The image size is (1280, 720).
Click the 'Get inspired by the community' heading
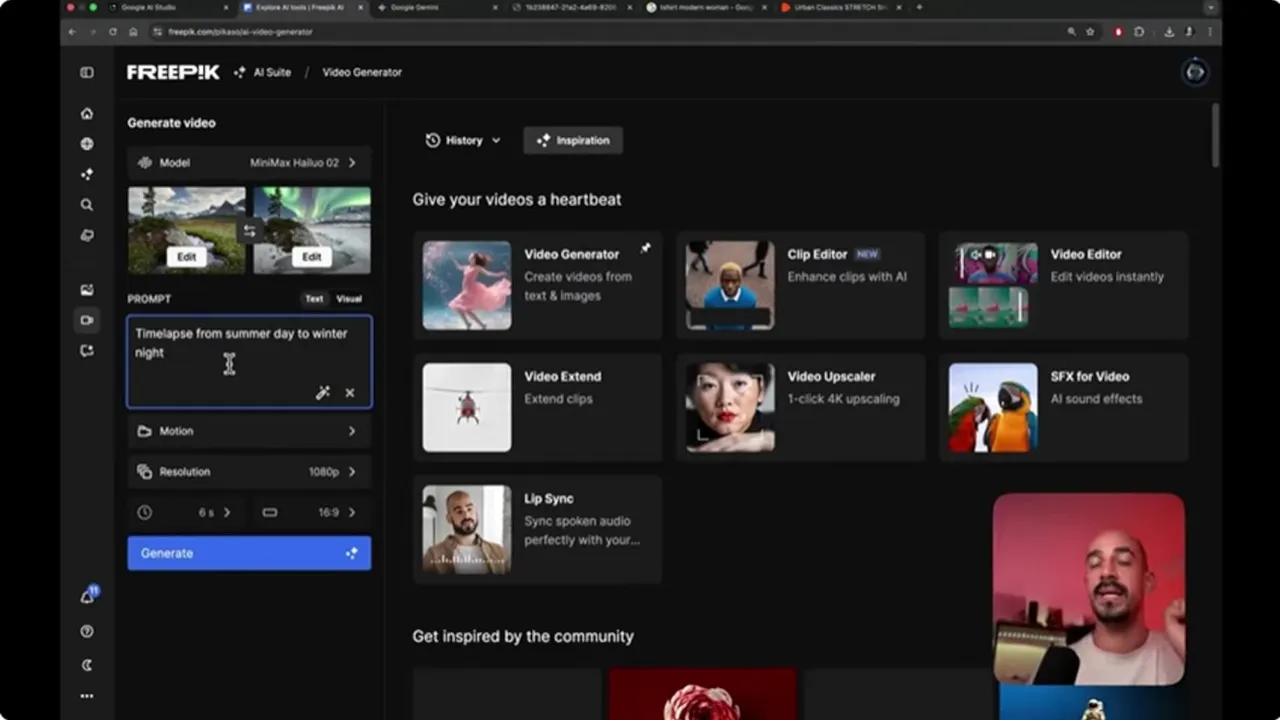pyautogui.click(x=523, y=636)
